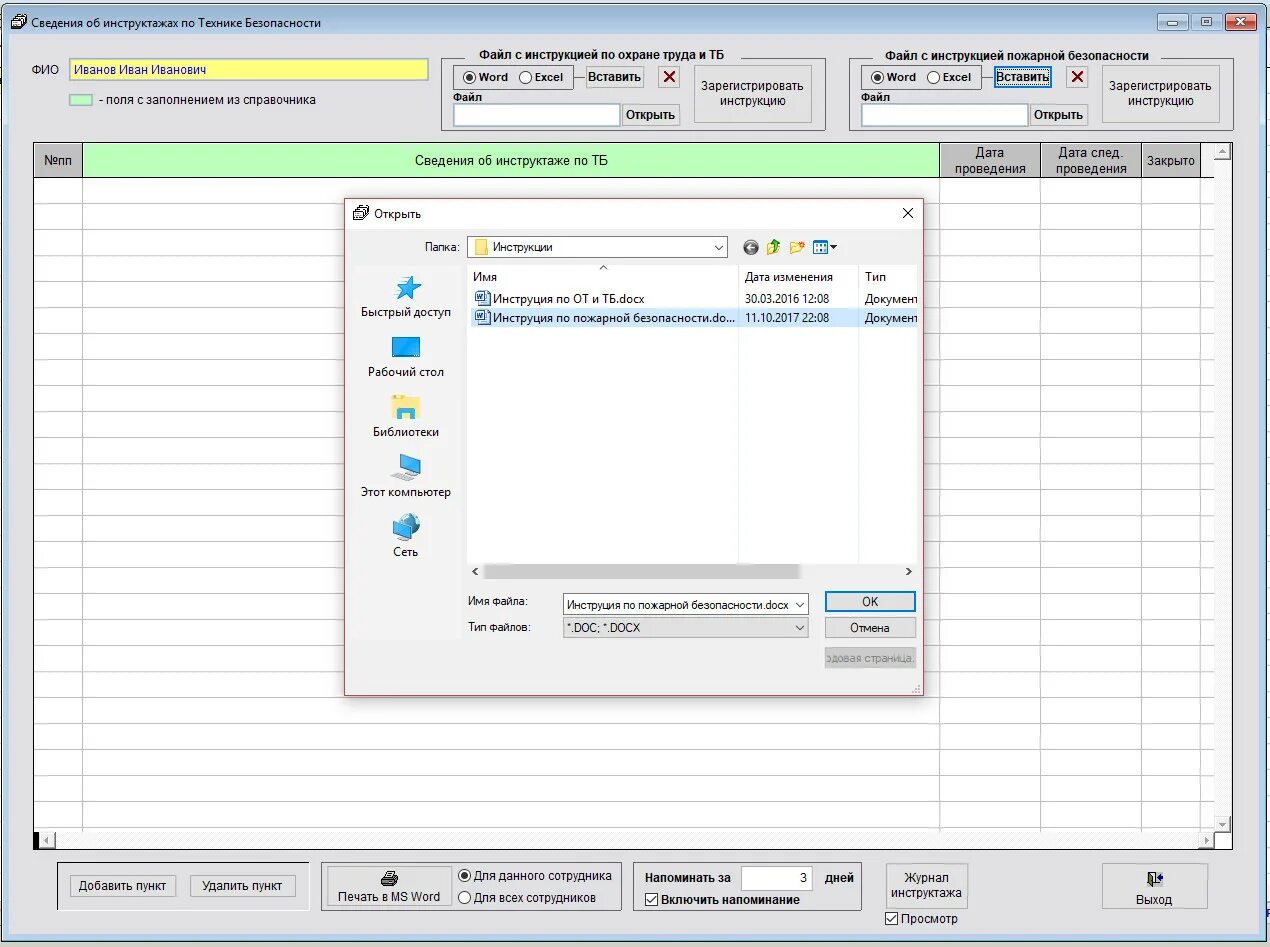The image size is (1270, 947).
Task: Clear the fire safety instruction file (red X)
Action: 1077,77
